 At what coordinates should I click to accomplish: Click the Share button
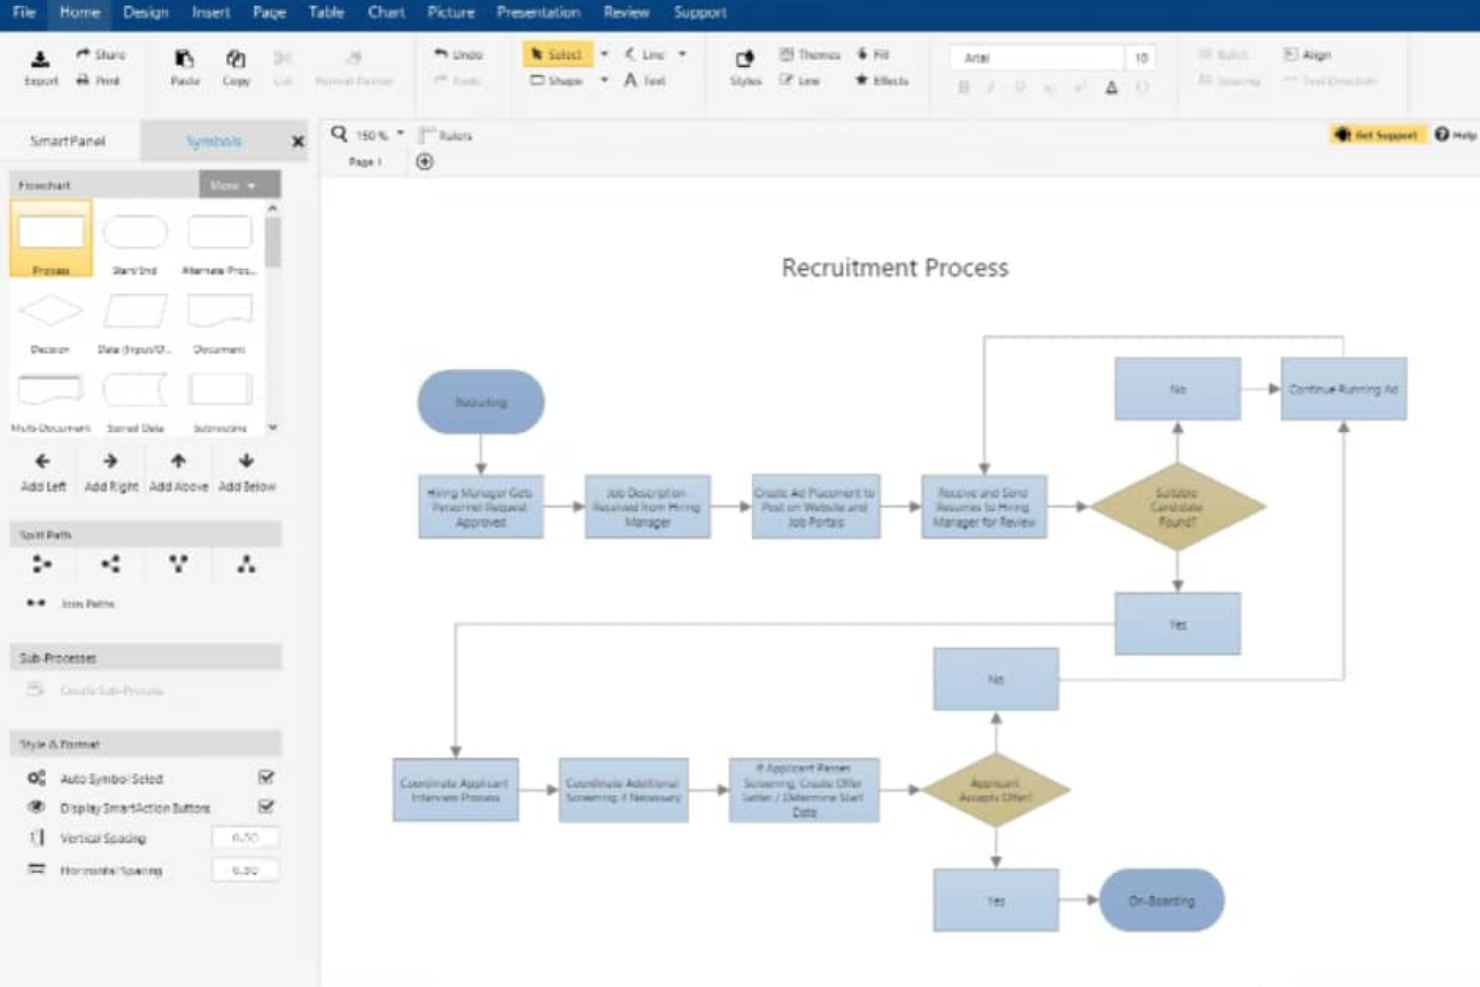pos(101,54)
